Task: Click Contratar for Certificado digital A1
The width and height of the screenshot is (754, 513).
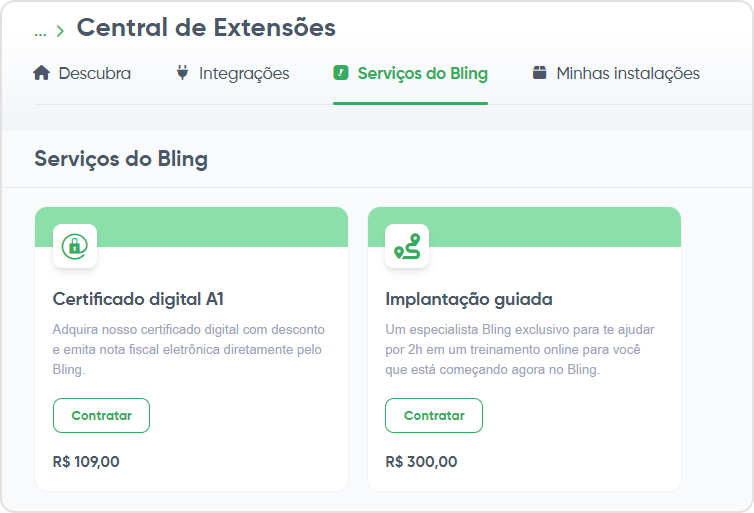Action: [x=101, y=415]
